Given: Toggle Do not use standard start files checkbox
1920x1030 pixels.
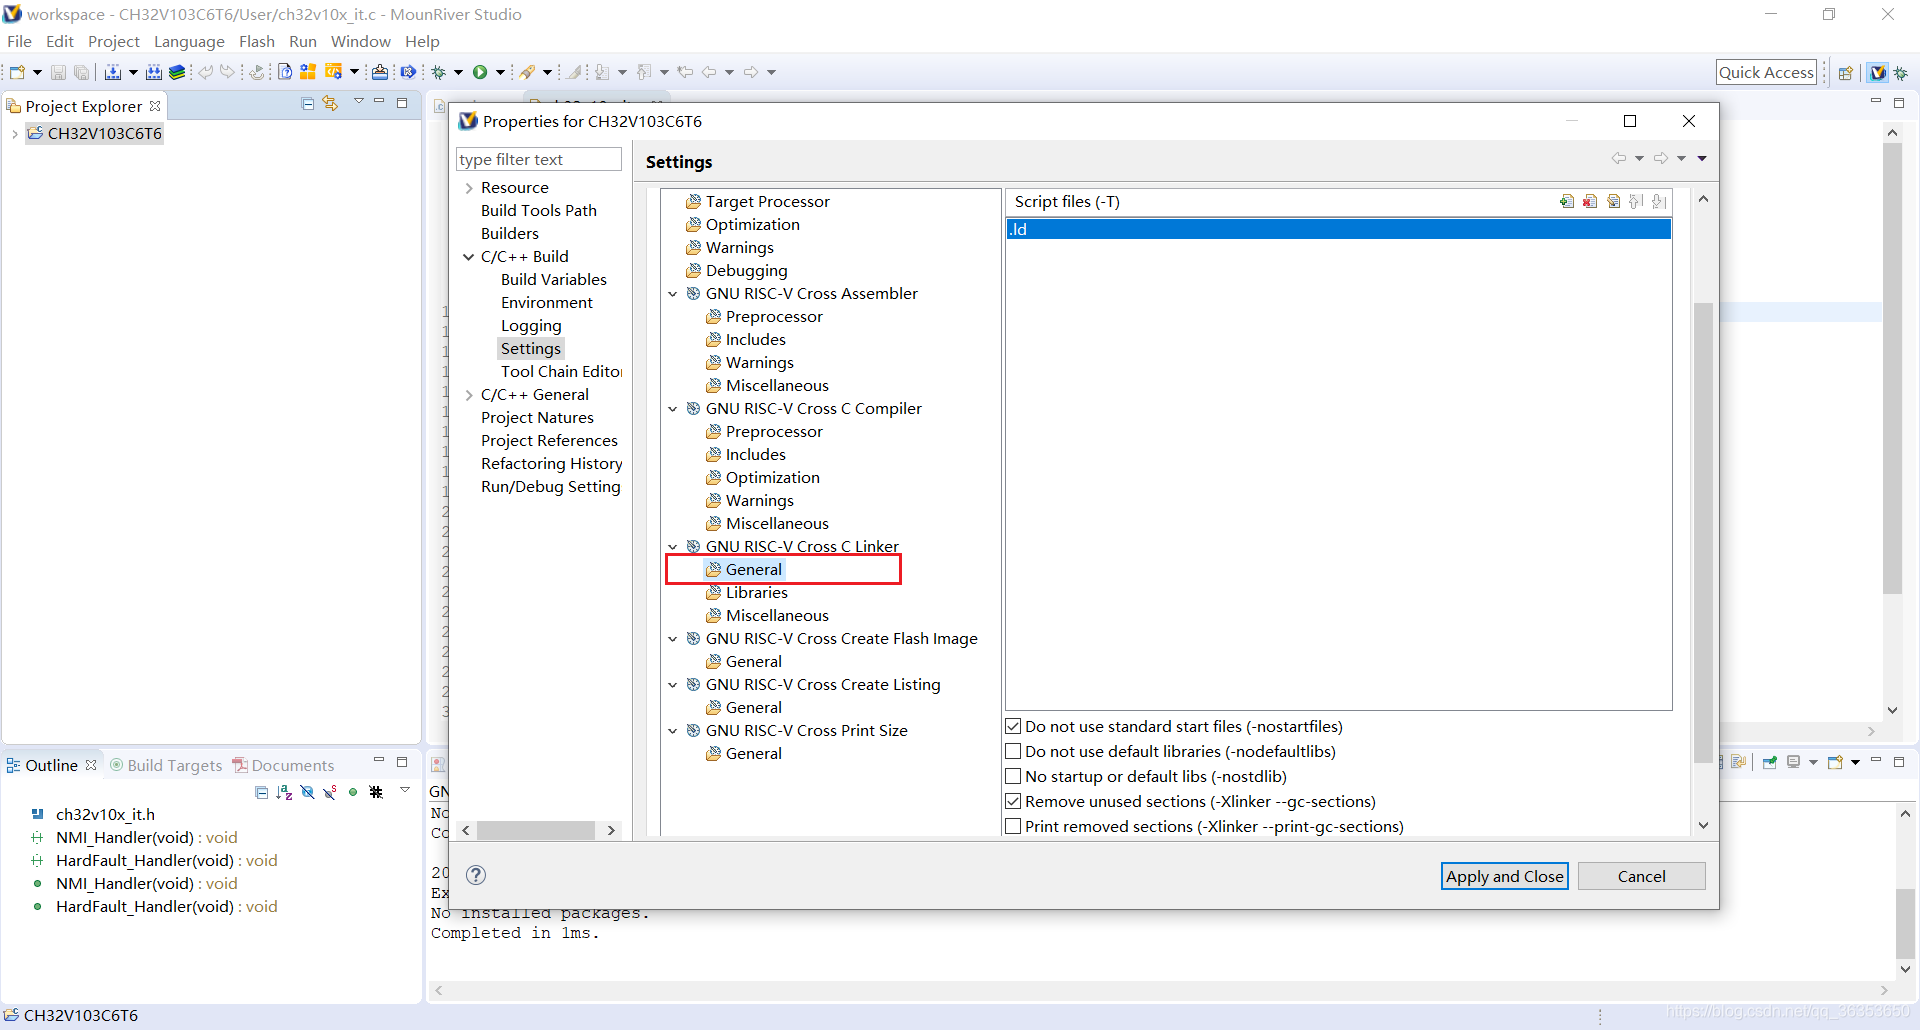Looking at the screenshot, I should click(1013, 726).
